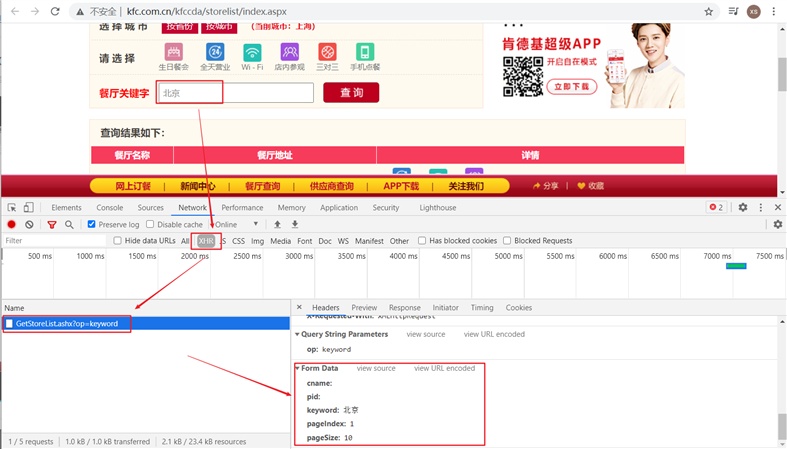Toggle the CSS request type filter
This screenshot has width=787, height=449.
[238, 241]
